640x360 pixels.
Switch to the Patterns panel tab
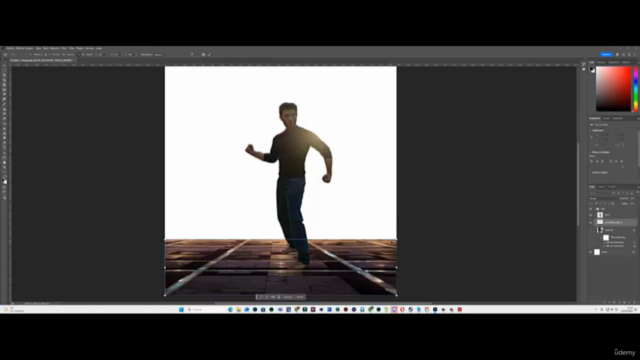tap(626, 62)
